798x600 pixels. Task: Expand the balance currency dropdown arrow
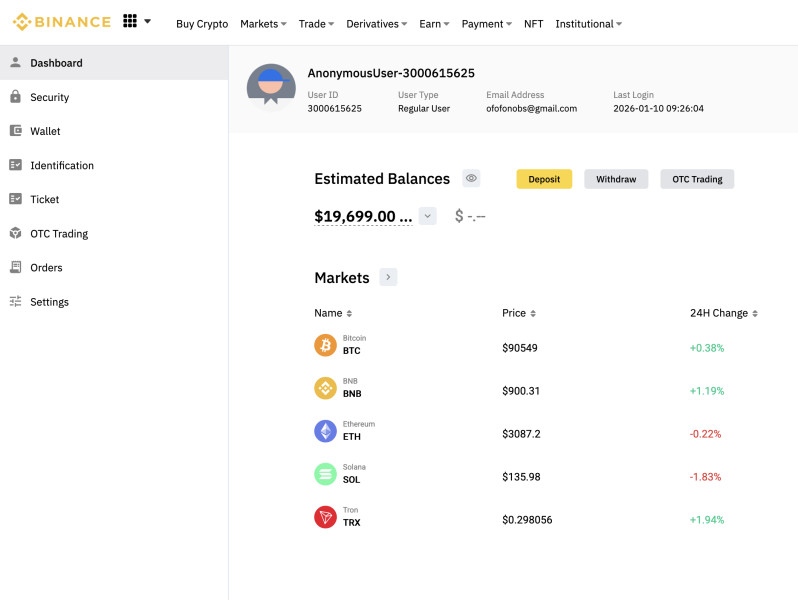(427, 215)
